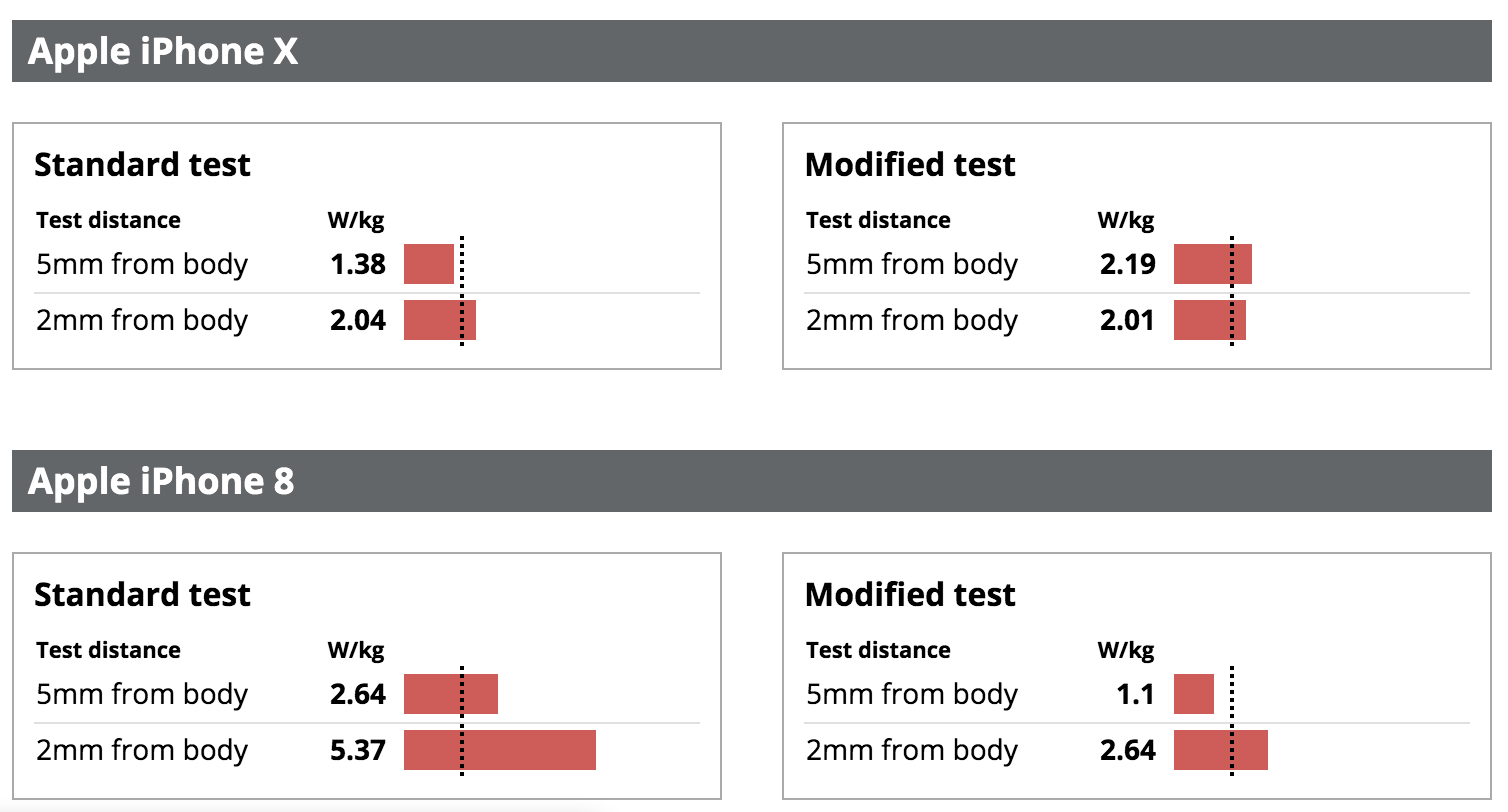Click the 2.19 W/kg red bar
The height and width of the screenshot is (812, 1508).
(1213, 264)
